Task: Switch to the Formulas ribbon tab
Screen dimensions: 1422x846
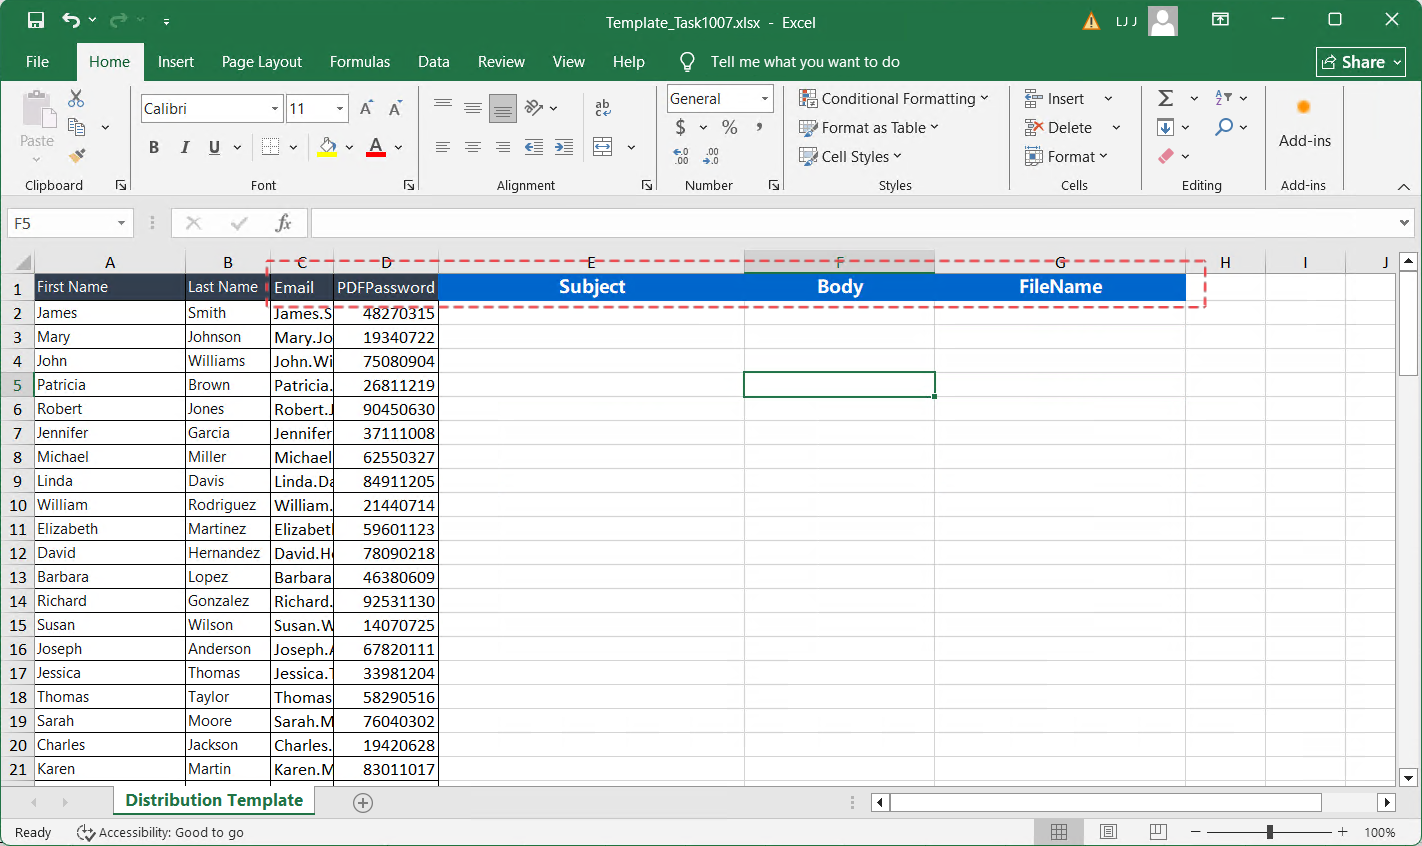Action: click(360, 62)
